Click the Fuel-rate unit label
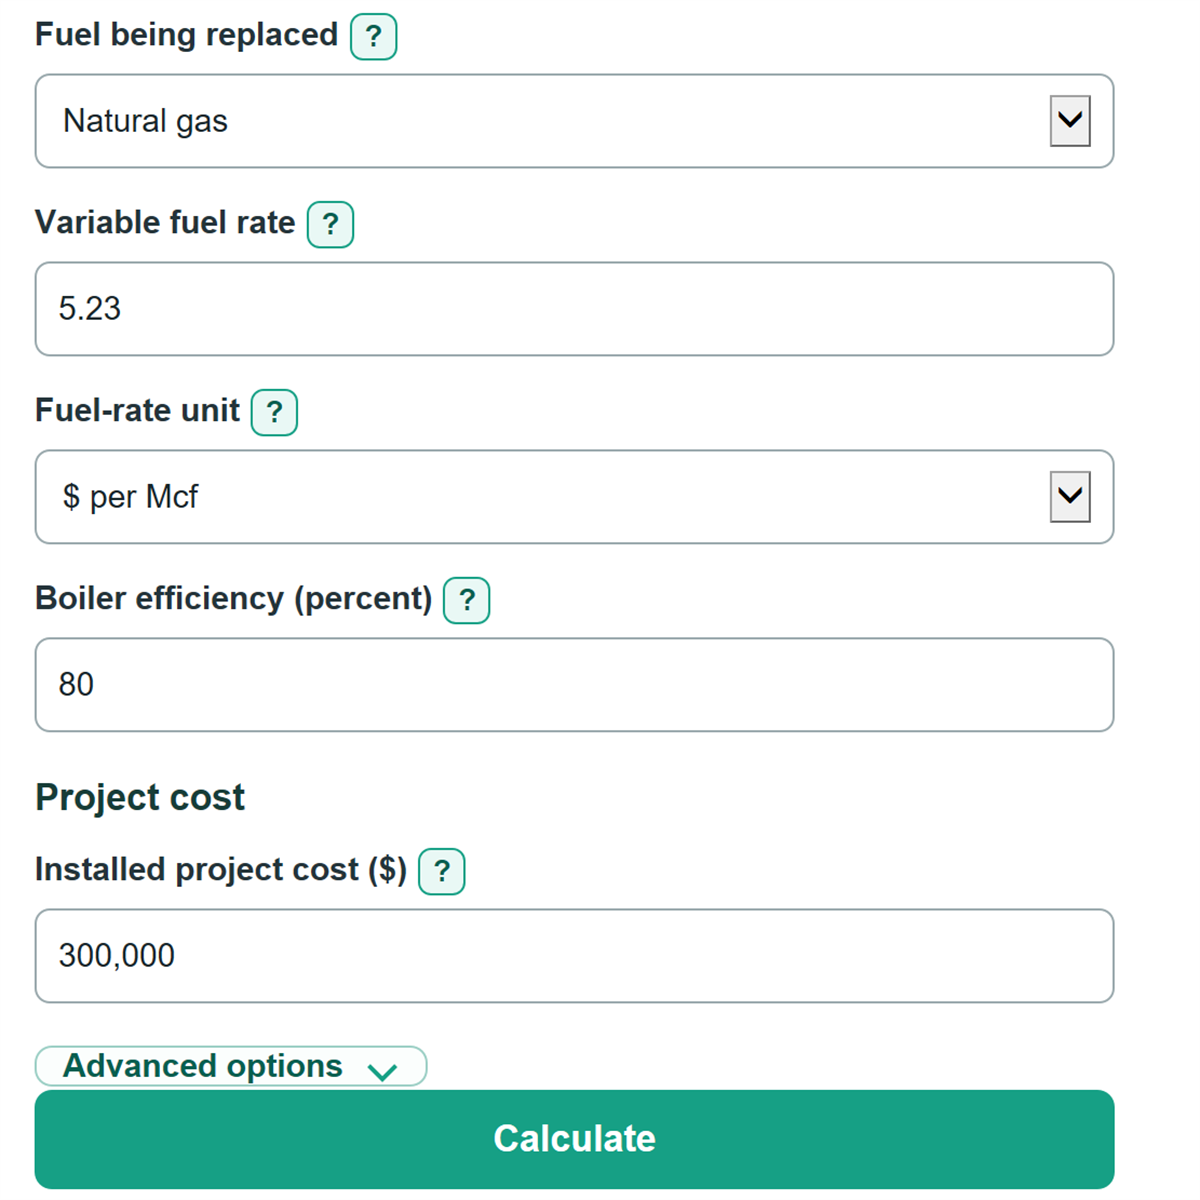 coord(137,410)
